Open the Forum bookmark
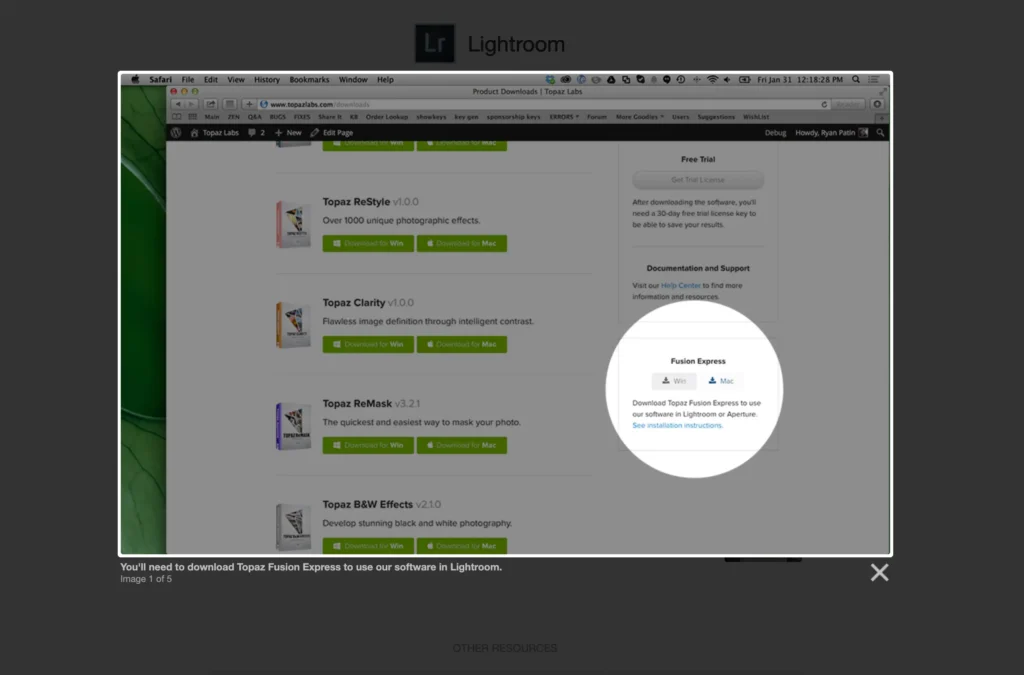The height and width of the screenshot is (675, 1024). pos(597,117)
